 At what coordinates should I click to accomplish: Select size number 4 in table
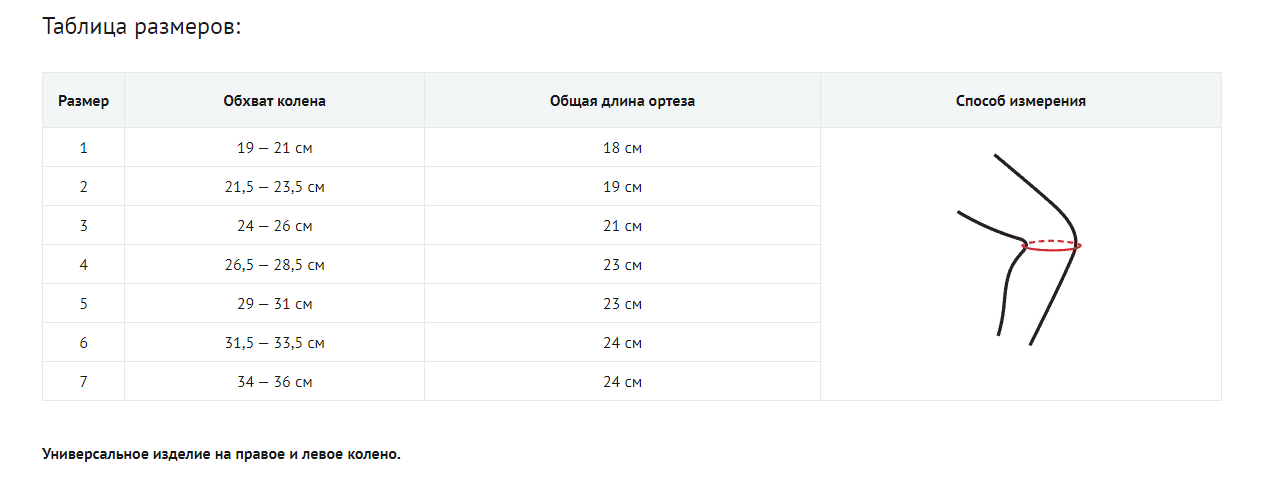84,265
